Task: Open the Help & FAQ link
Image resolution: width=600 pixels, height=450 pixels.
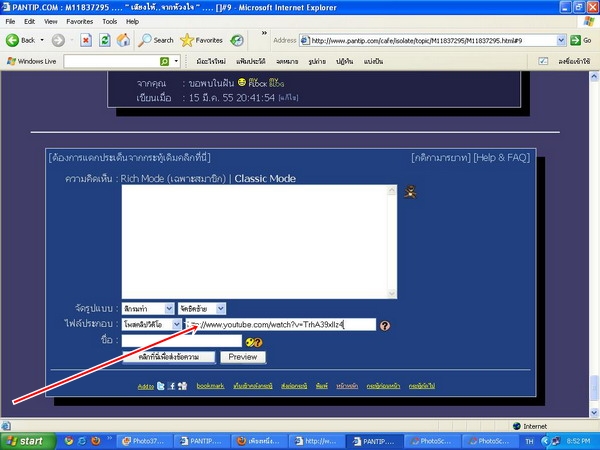Action: click(502, 158)
